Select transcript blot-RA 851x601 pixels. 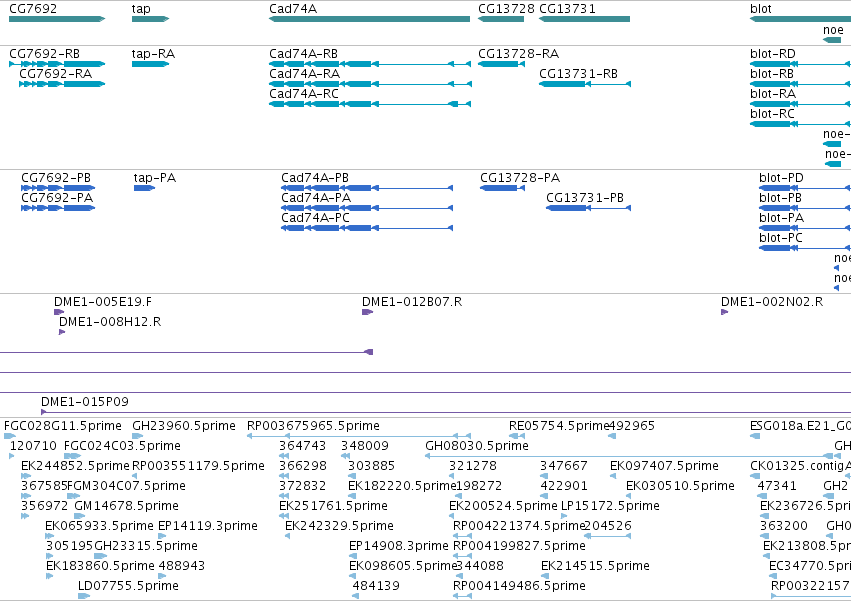801,104
